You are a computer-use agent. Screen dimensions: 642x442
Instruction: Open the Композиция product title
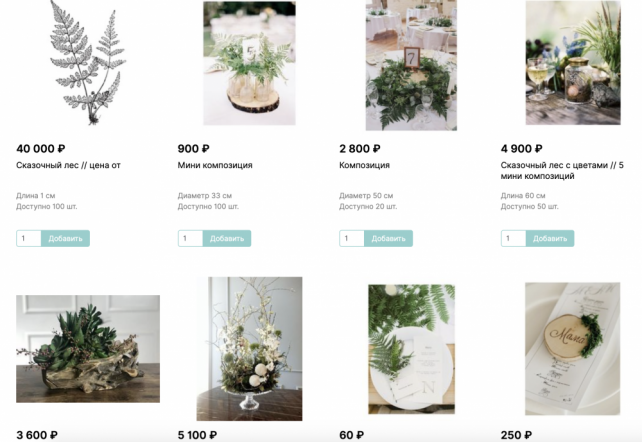pos(364,165)
